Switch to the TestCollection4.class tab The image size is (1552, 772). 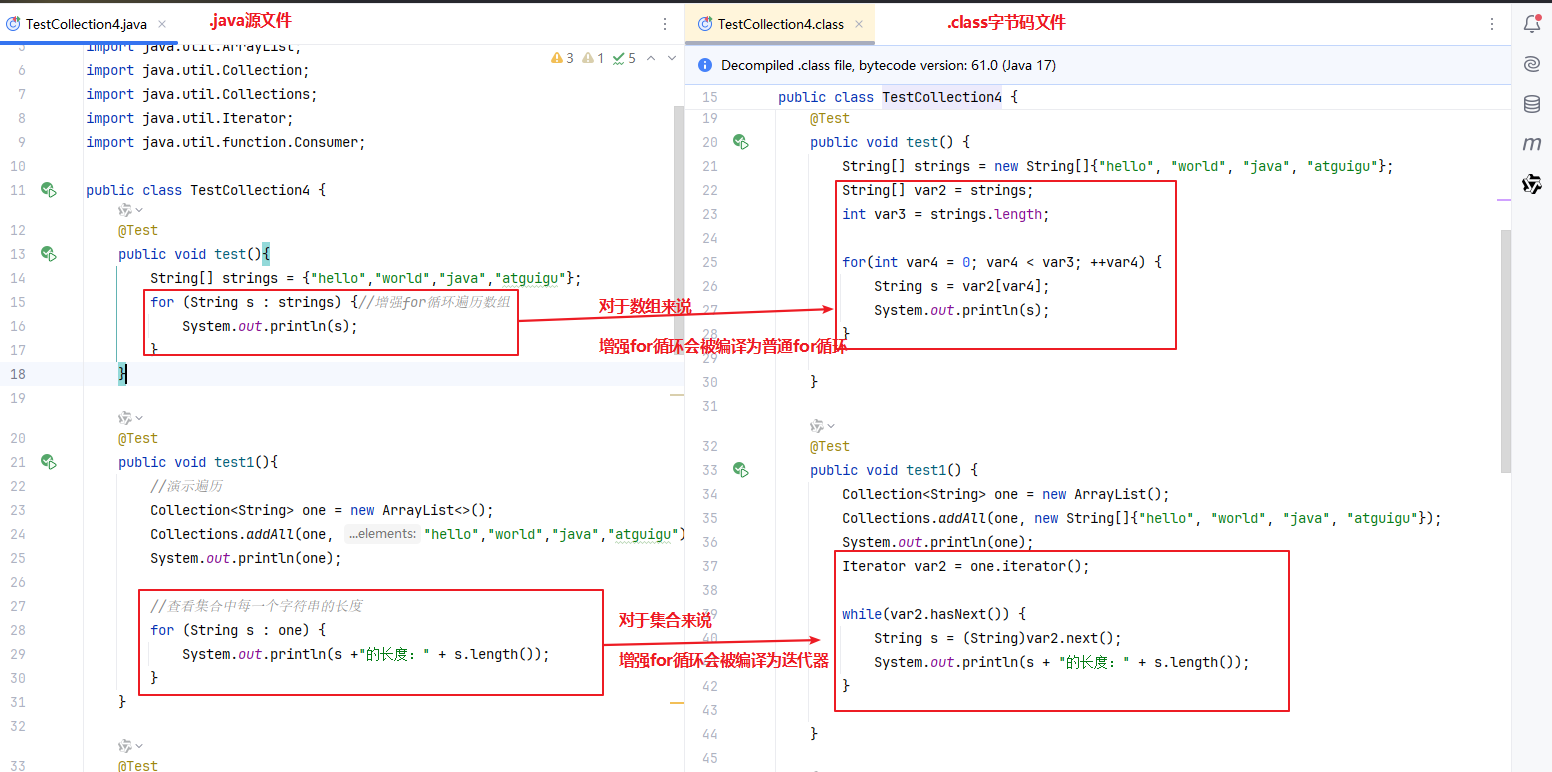pyautogui.click(x=780, y=24)
